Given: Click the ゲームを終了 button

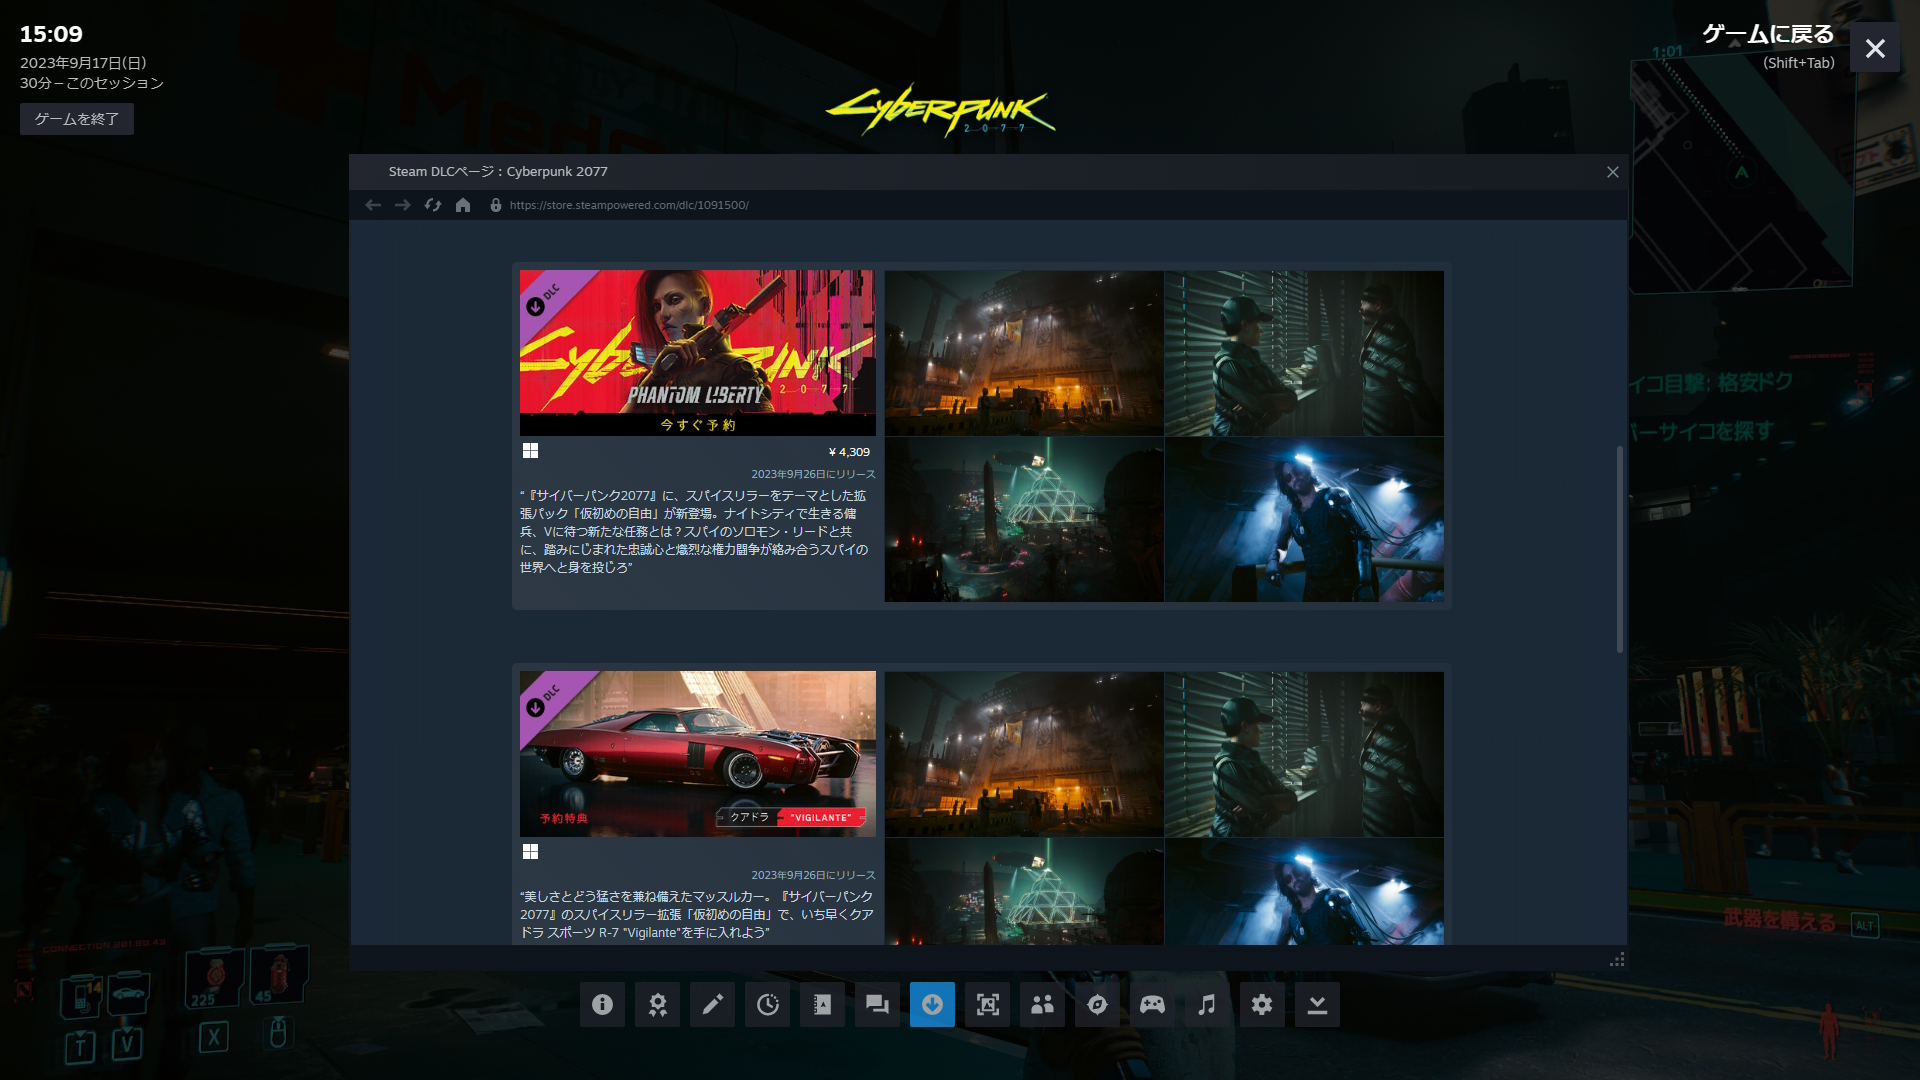Looking at the screenshot, I should tap(77, 119).
